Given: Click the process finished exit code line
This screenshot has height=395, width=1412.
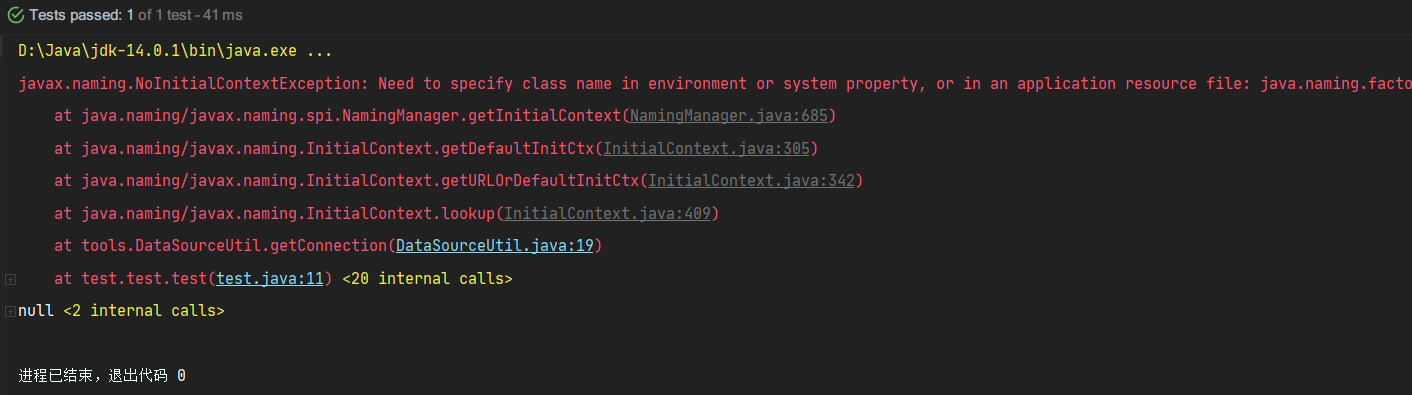Looking at the screenshot, I should pos(102,376).
